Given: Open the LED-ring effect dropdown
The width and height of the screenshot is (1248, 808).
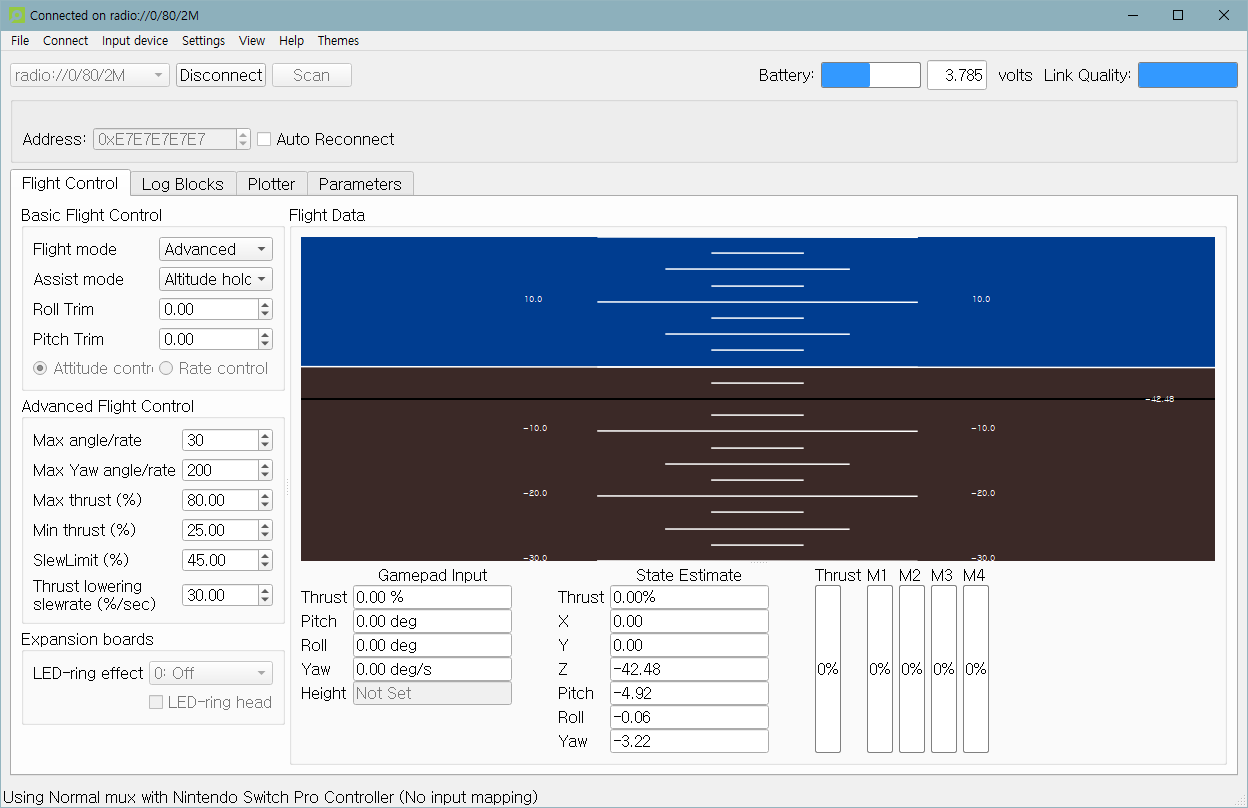Looking at the screenshot, I should (x=210, y=673).
